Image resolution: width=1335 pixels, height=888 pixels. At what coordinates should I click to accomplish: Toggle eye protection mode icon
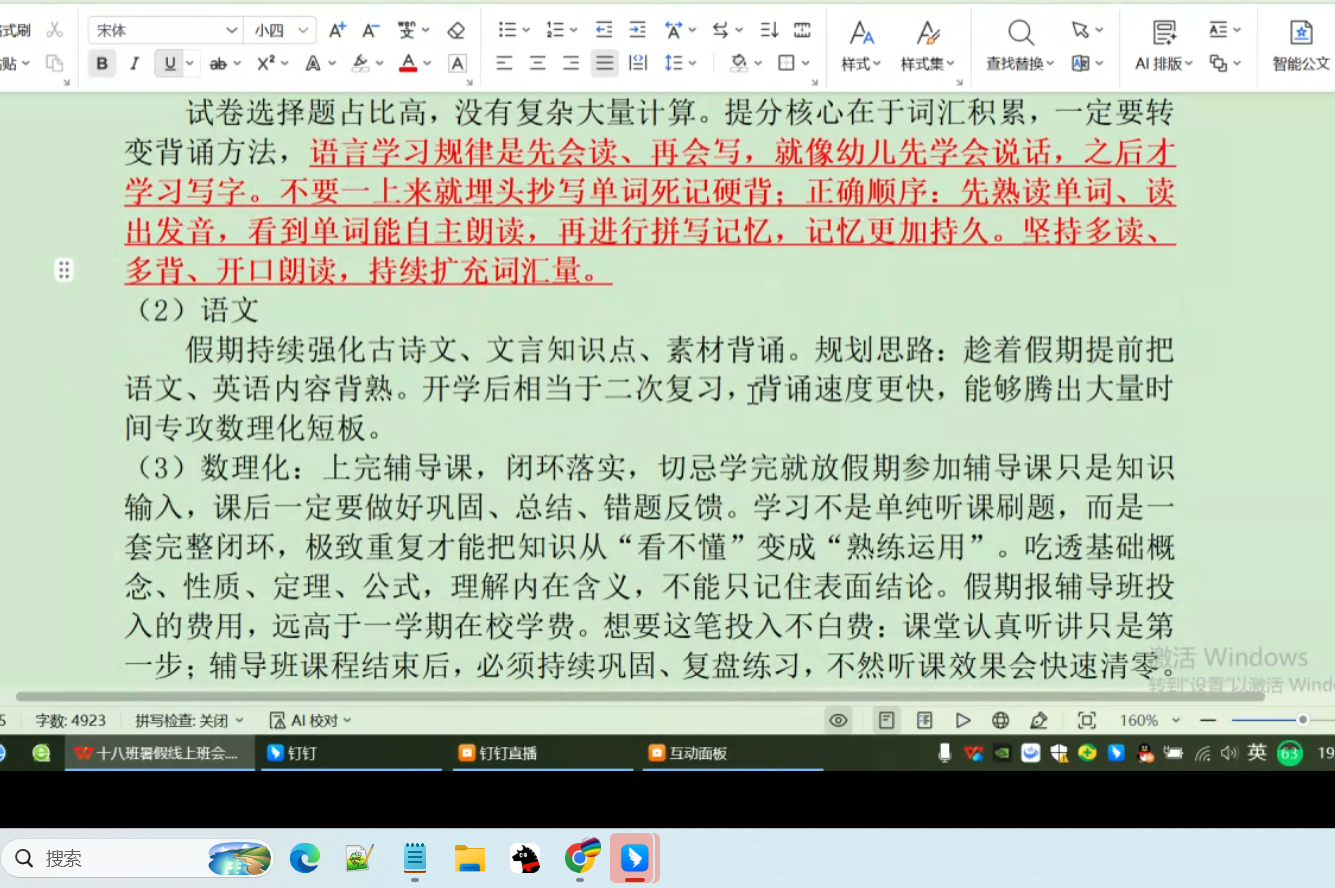pos(839,720)
